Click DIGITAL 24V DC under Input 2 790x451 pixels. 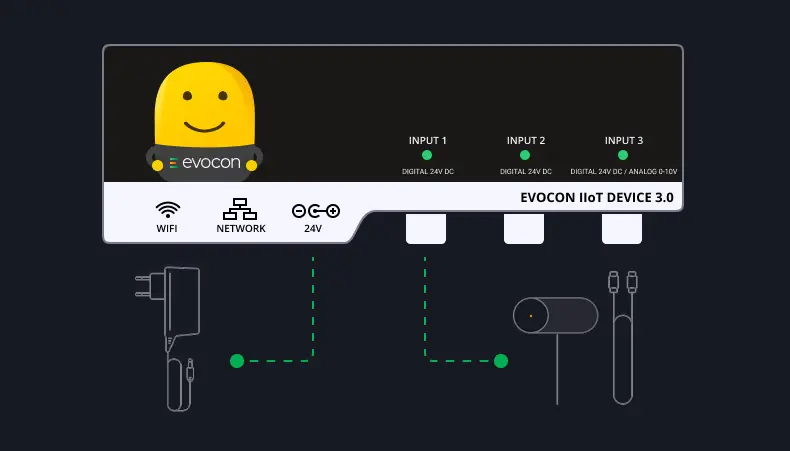(525, 172)
